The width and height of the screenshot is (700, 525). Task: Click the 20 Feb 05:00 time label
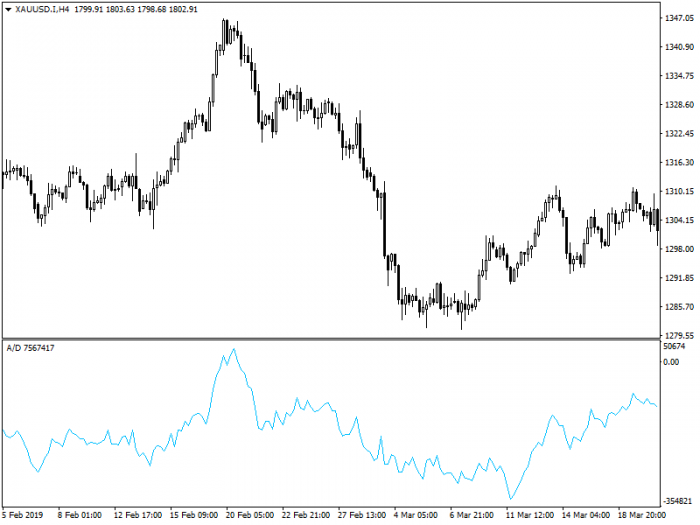[250, 515]
